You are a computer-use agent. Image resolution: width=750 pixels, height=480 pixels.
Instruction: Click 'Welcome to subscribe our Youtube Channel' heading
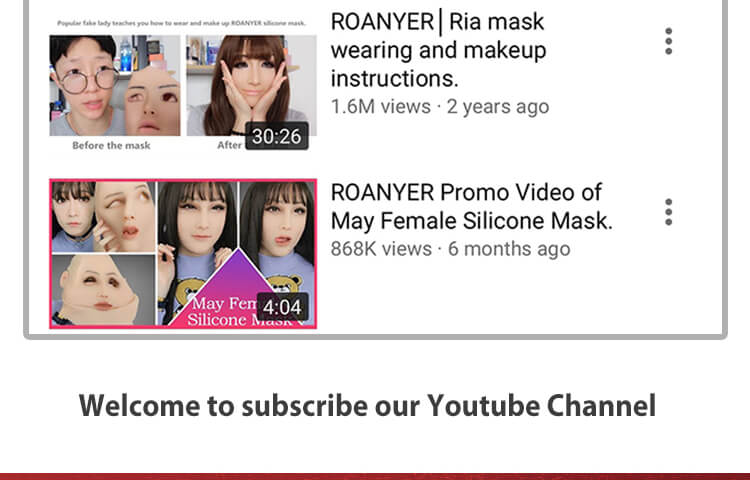click(367, 406)
